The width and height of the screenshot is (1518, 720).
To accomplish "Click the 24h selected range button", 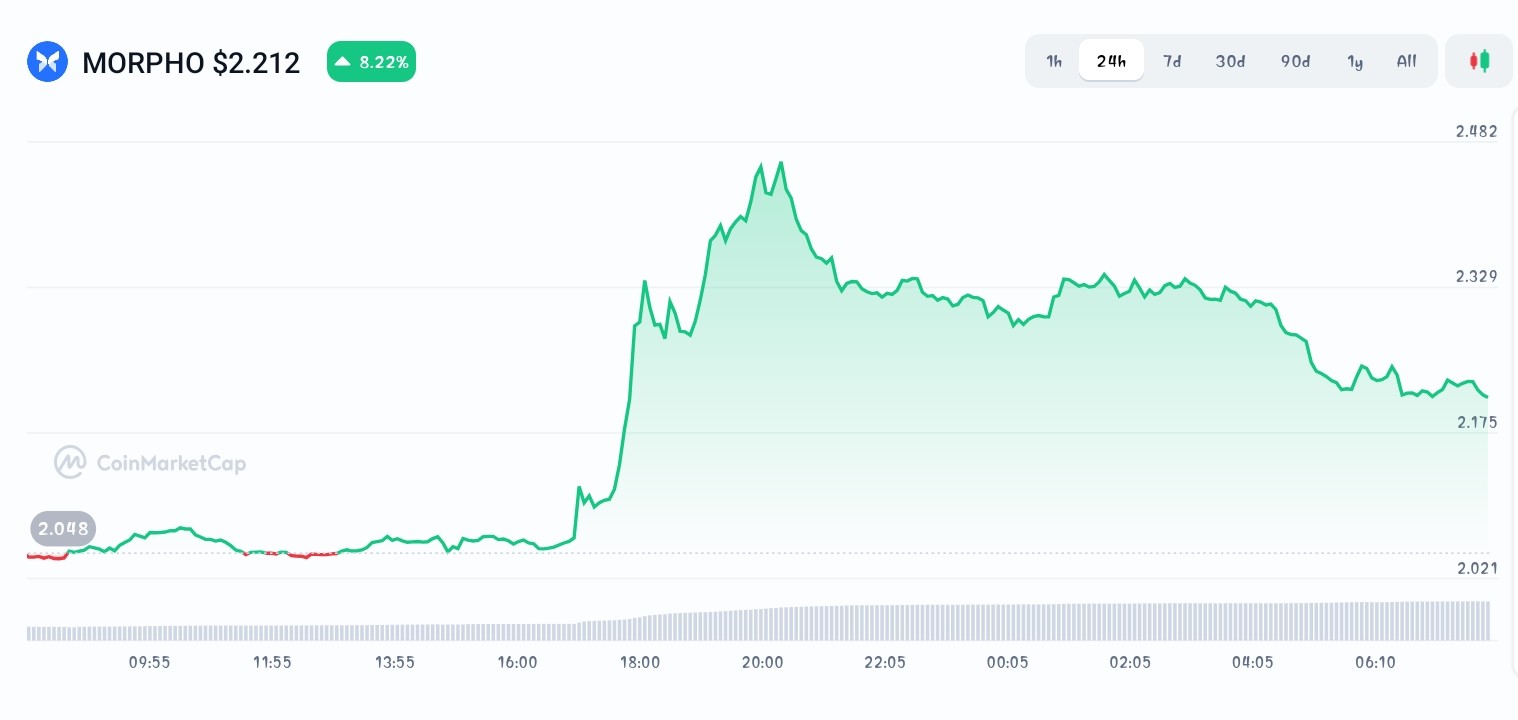I will [1111, 61].
